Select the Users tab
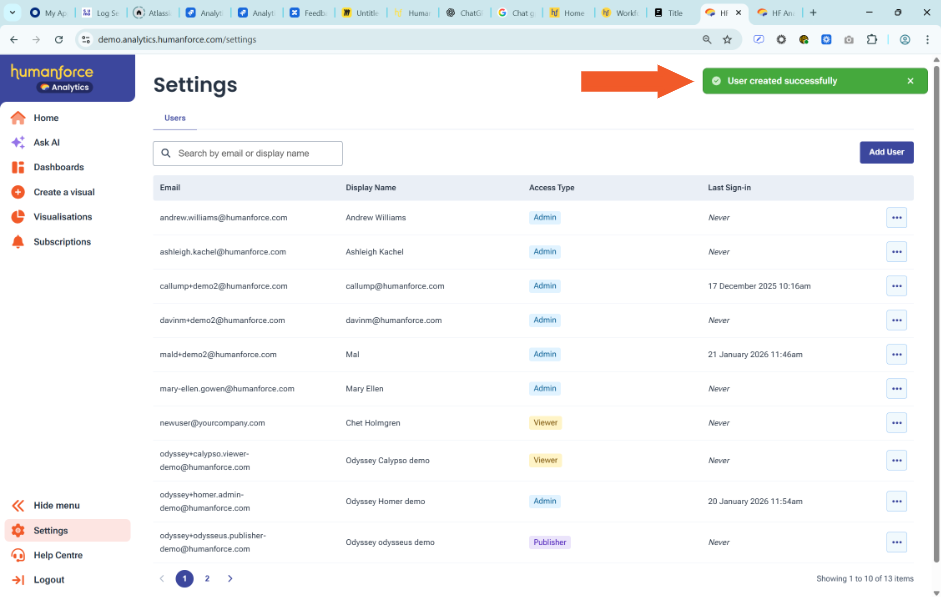 (x=174, y=118)
